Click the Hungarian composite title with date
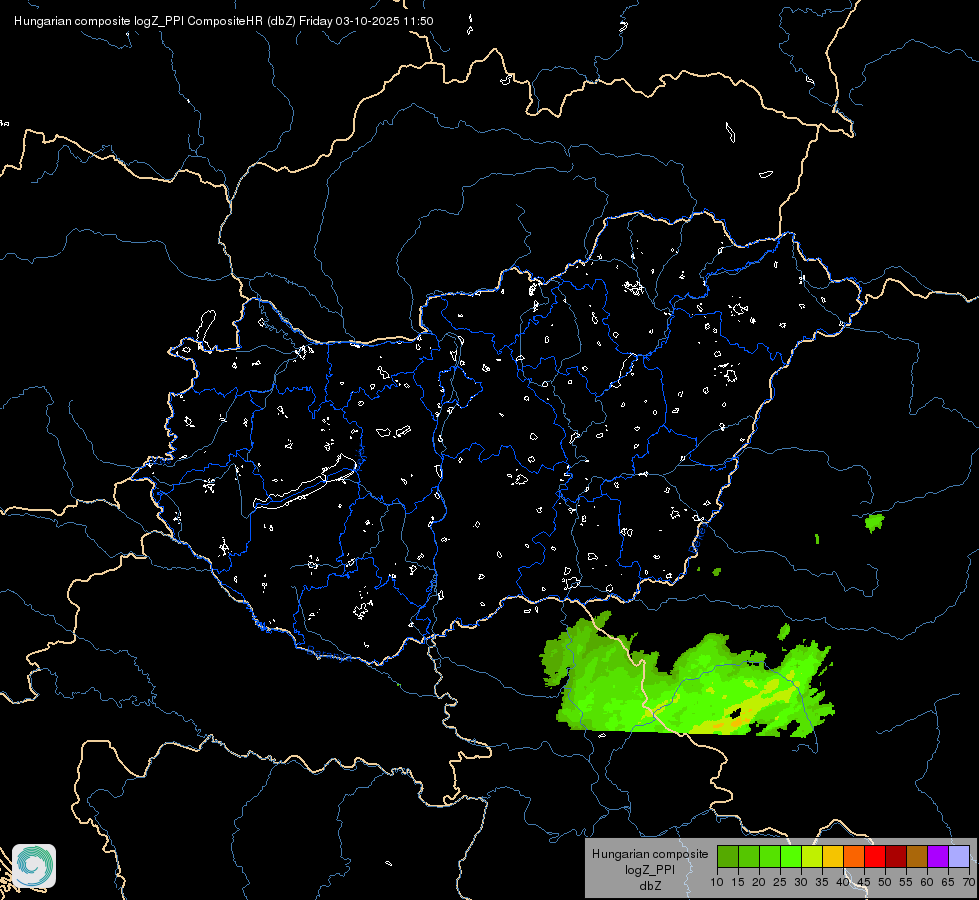The height and width of the screenshot is (900, 979). coord(224,21)
